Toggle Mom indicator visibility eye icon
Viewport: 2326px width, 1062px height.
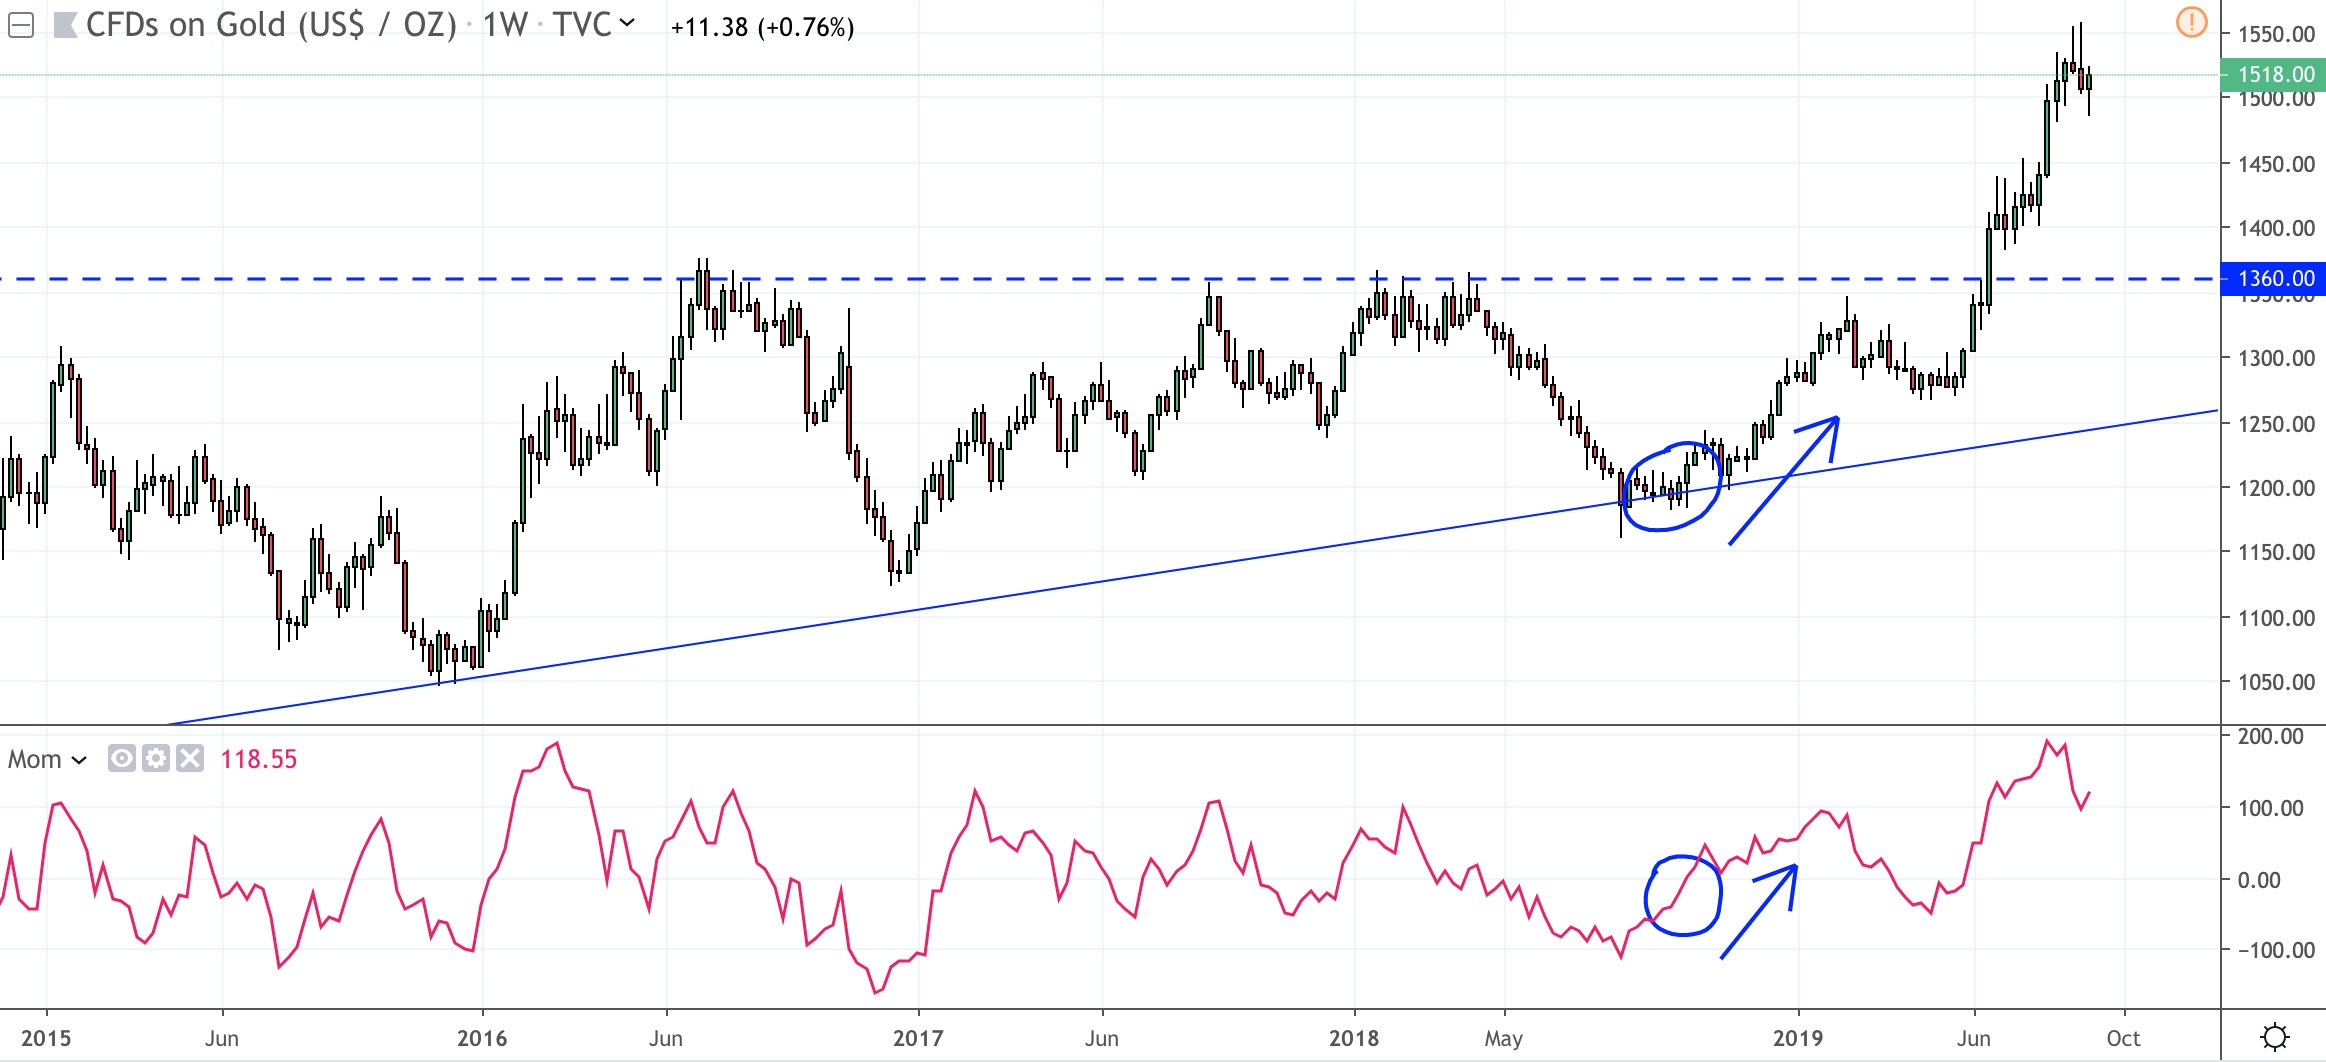(121, 759)
